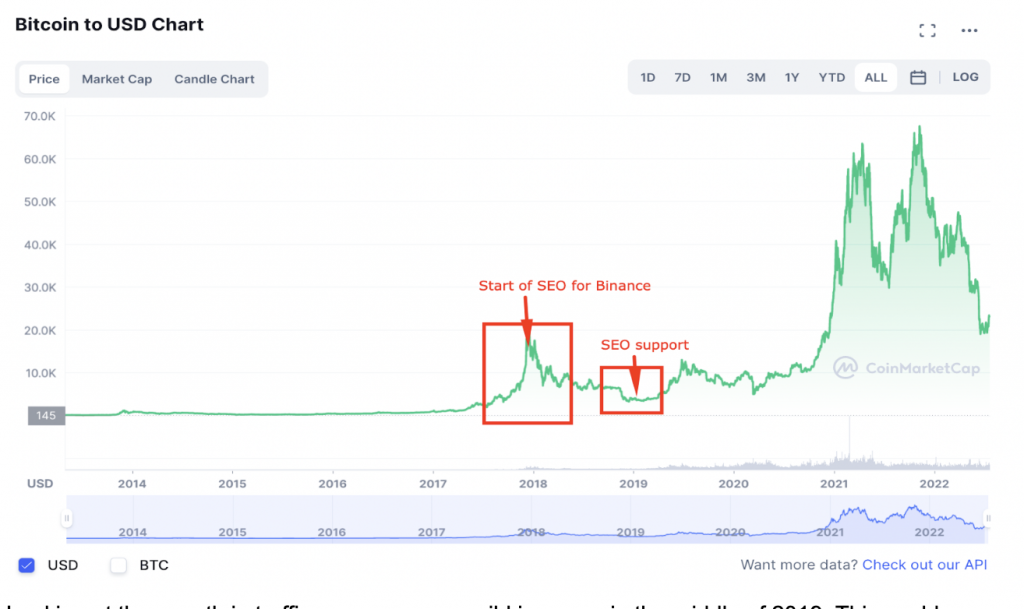Select the YTD time range
The height and width of the screenshot is (609, 1024).
831,78
